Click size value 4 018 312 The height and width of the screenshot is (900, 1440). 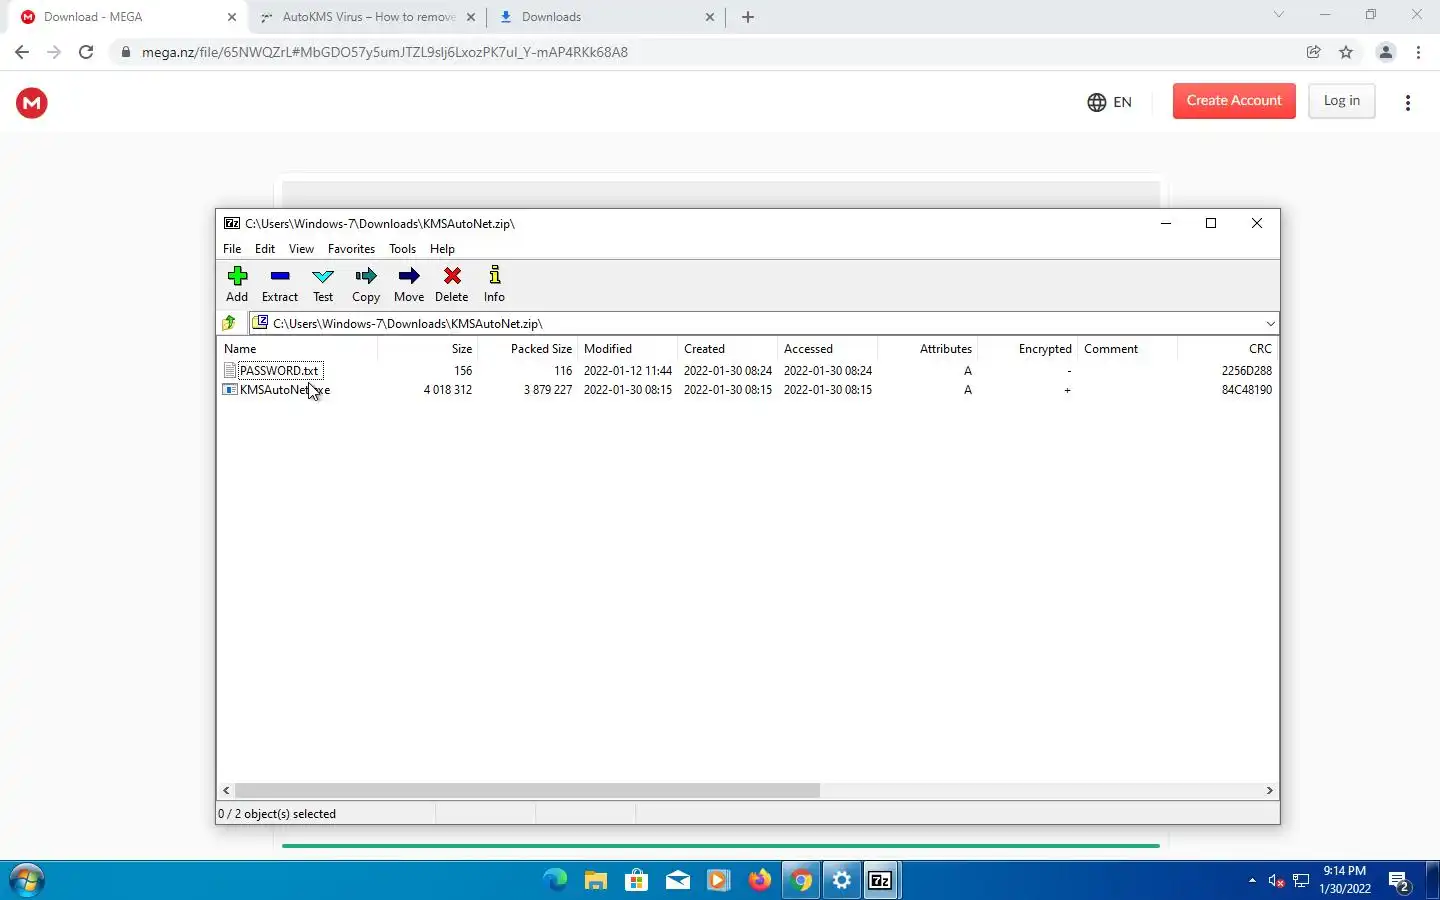coord(448,390)
